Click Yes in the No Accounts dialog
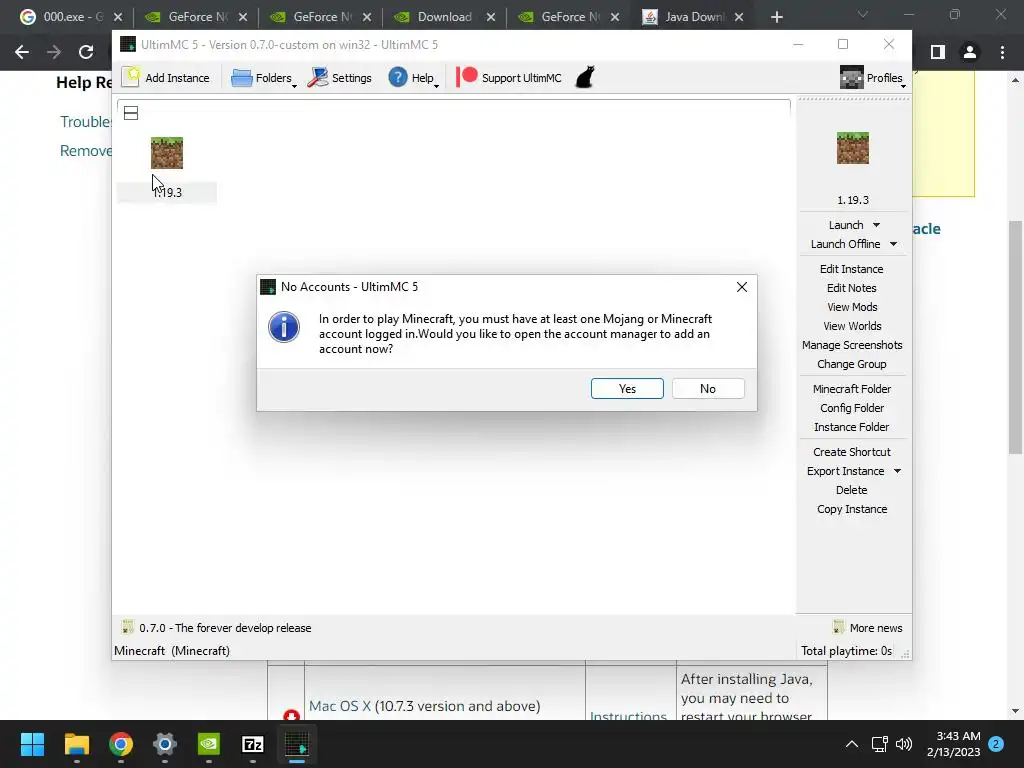Screen dimensions: 1024x768 tap(627, 389)
